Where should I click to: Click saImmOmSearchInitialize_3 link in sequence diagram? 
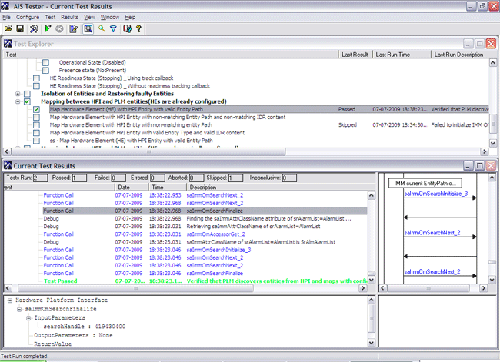point(436,193)
